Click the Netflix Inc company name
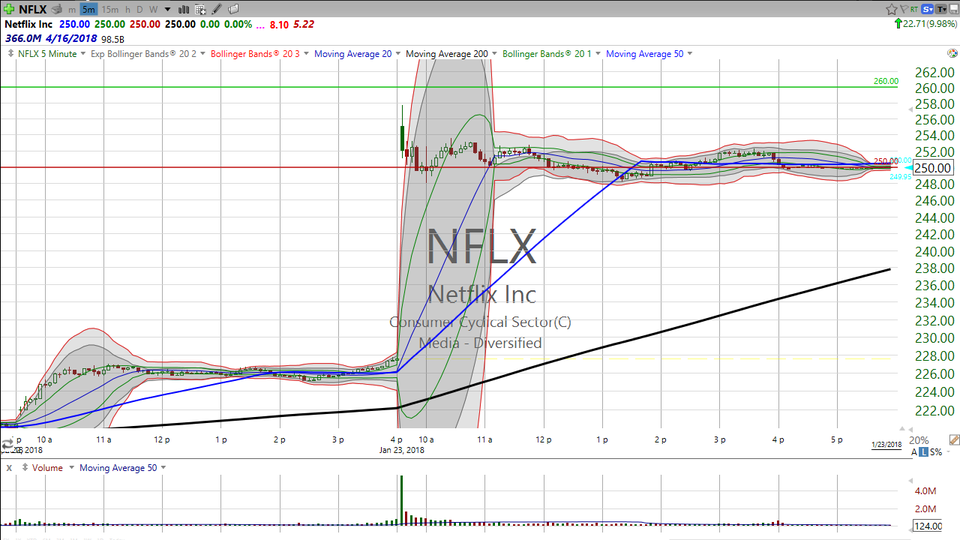This screenshot has height=540, width=960. click(29, 24)
